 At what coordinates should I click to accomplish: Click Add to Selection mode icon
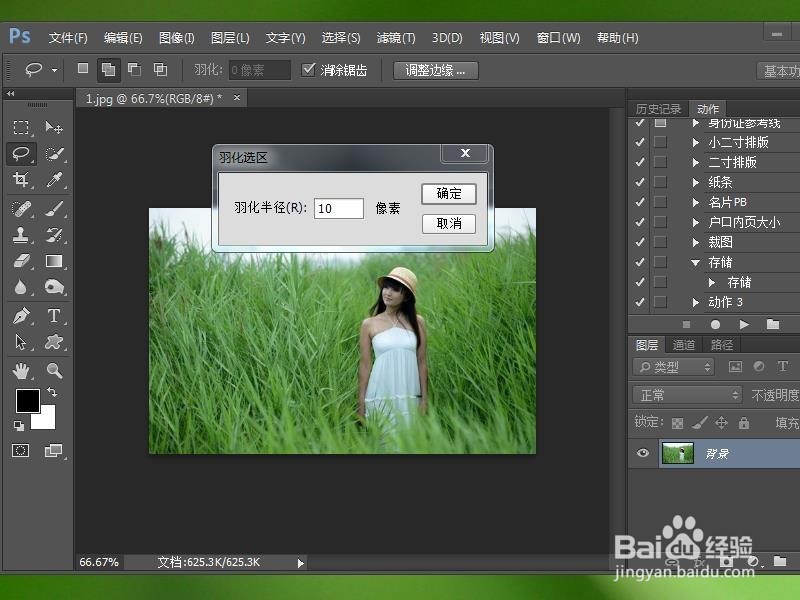click(x=109, y=69)
